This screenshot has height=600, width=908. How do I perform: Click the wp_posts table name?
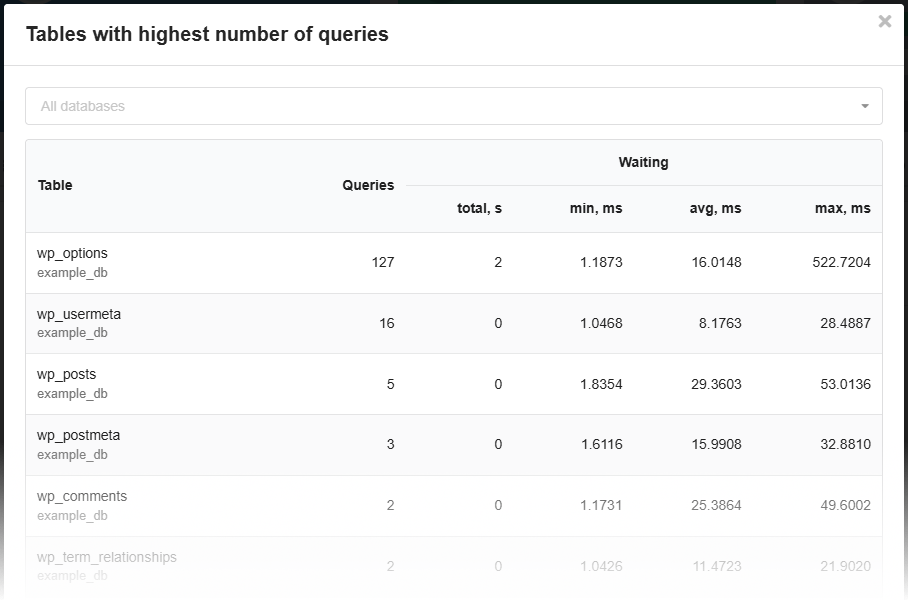point(67,375)
